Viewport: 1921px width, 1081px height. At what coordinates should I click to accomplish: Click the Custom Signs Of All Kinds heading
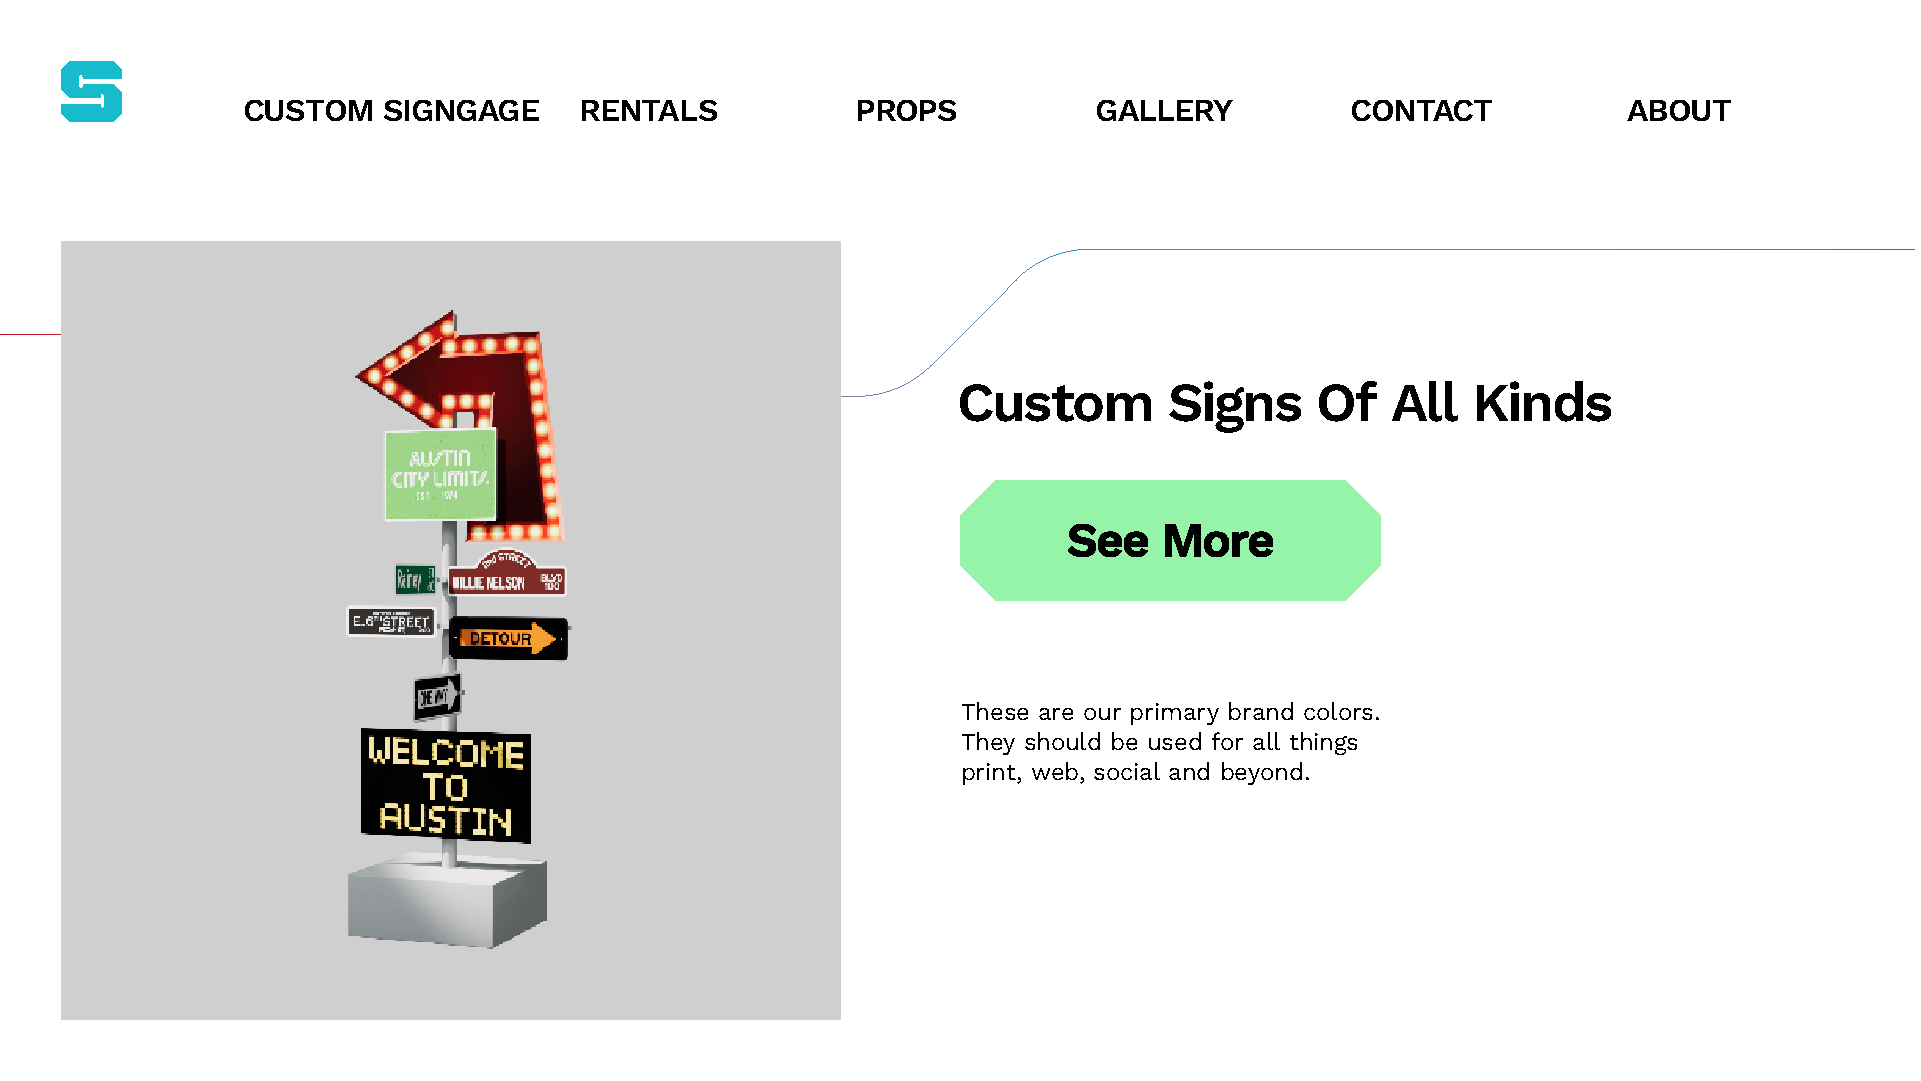click(x=1284, y=404)
